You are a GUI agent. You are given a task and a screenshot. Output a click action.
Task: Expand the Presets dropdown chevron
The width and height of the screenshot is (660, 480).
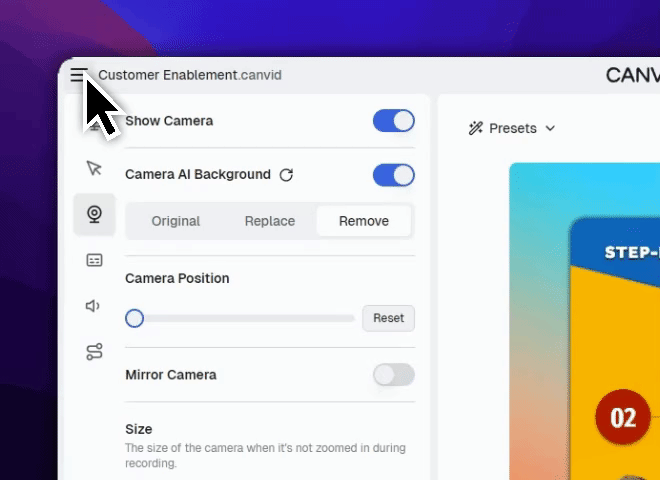550,129
